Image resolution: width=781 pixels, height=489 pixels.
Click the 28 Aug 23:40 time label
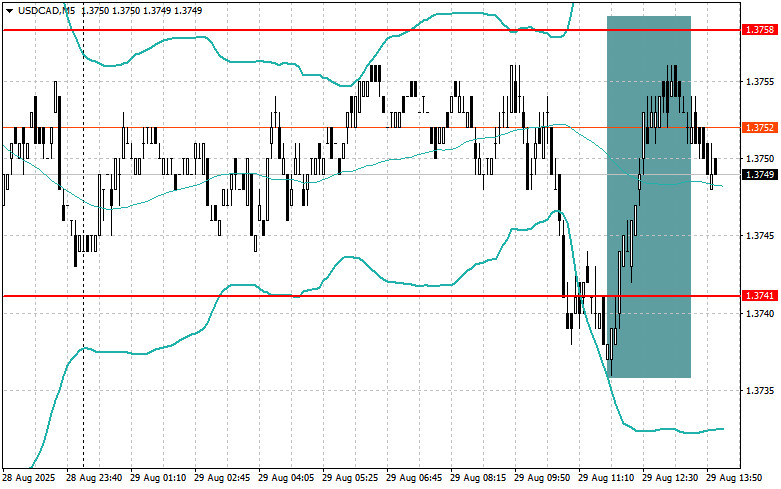94,478
